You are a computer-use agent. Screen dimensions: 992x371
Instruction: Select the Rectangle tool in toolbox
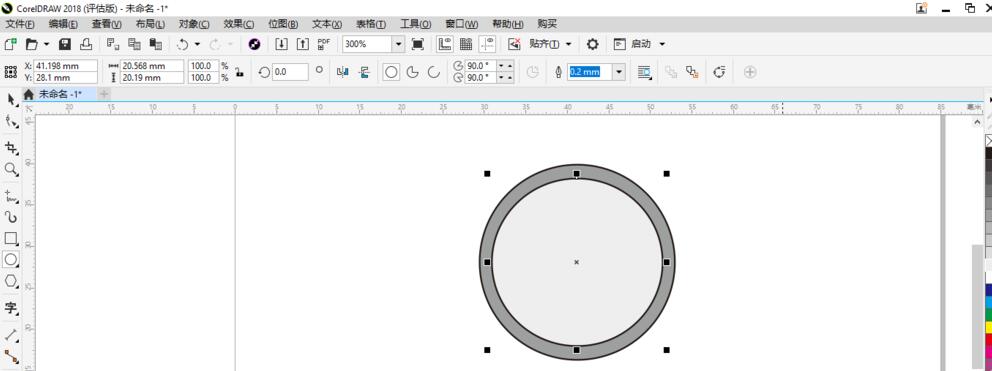pyautogui.click(x=11, y=238)
